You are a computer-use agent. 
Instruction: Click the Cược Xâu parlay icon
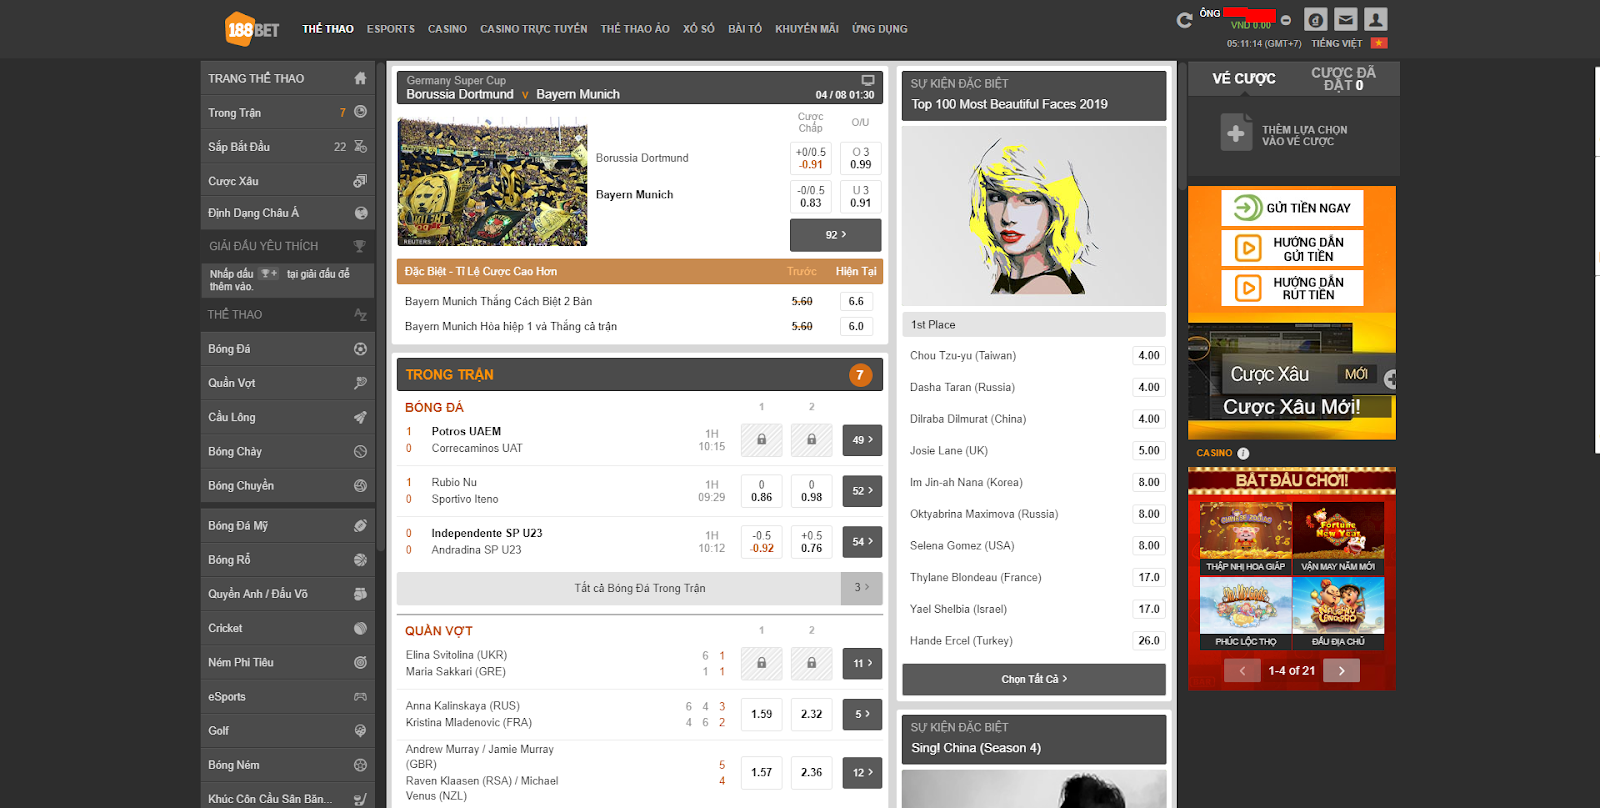click(360, 181)
